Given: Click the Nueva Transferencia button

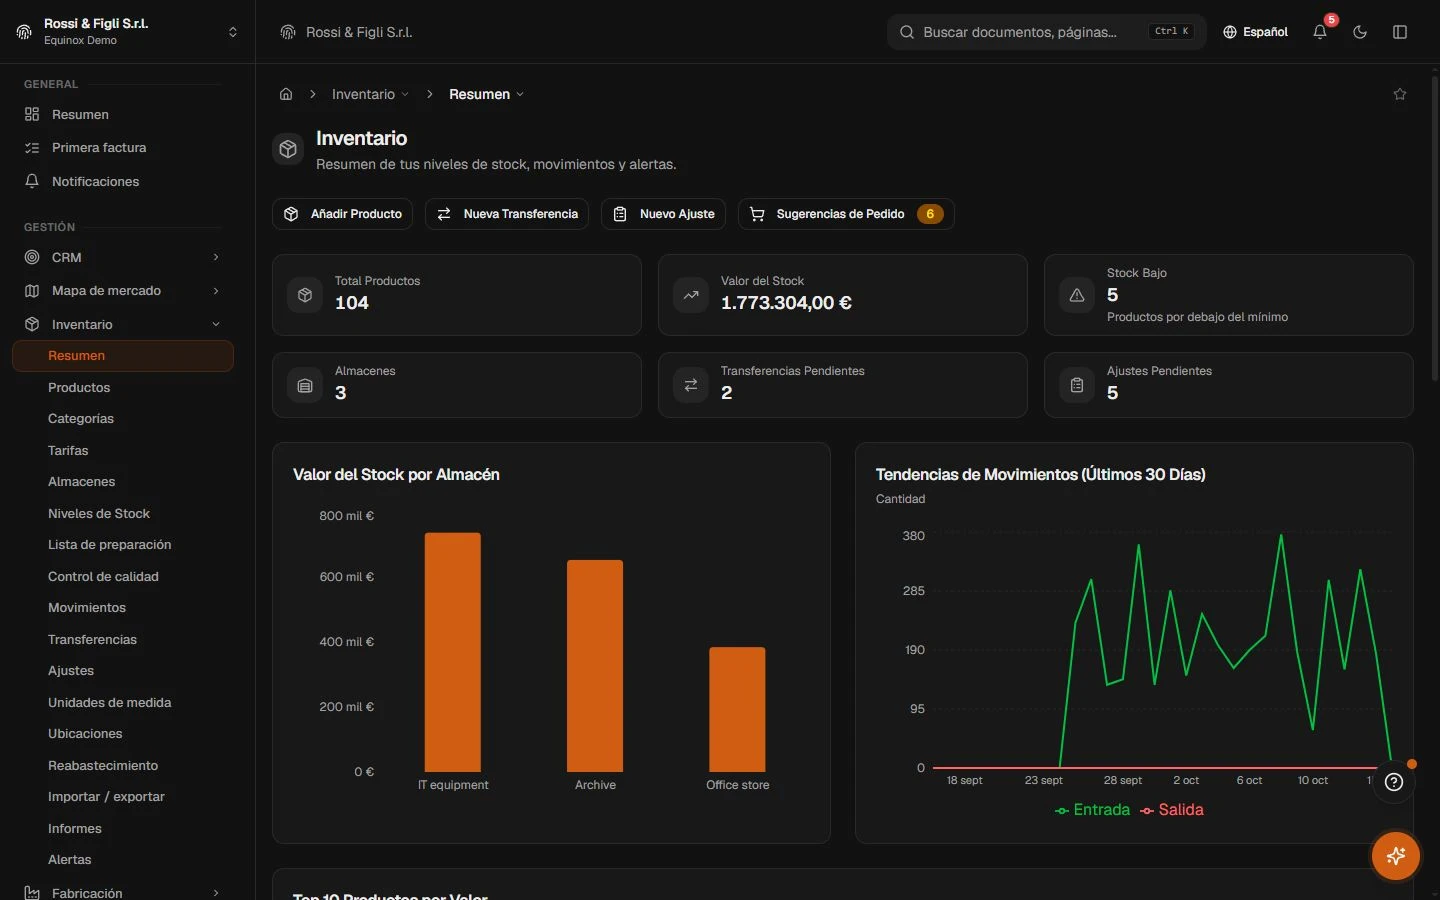Looking at the screenshot, I should pyautogui.click(x=507, y=214).
